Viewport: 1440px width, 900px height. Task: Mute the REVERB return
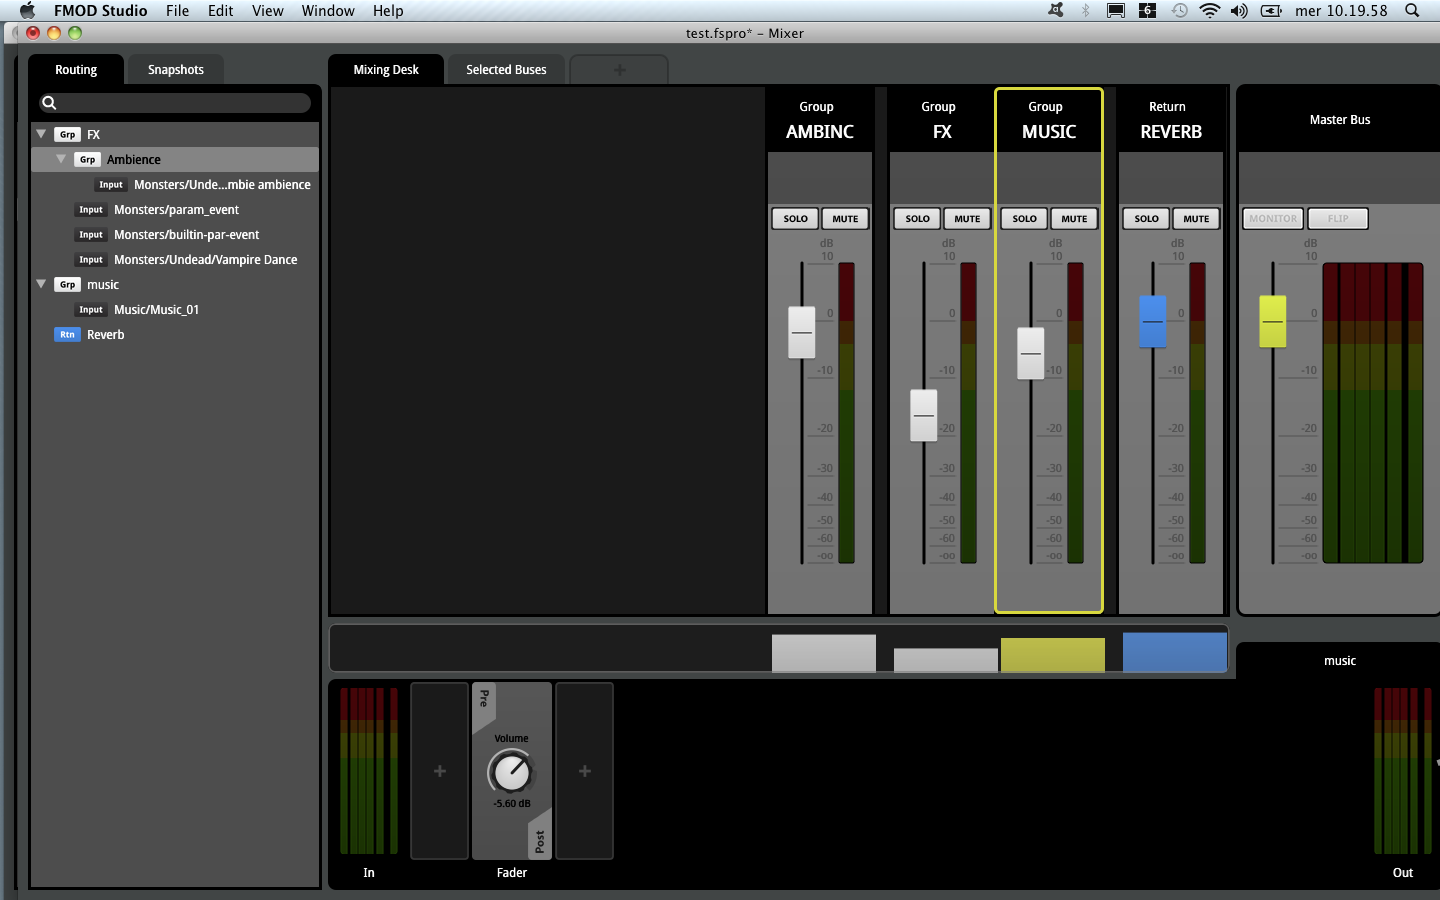(1196, 219)
